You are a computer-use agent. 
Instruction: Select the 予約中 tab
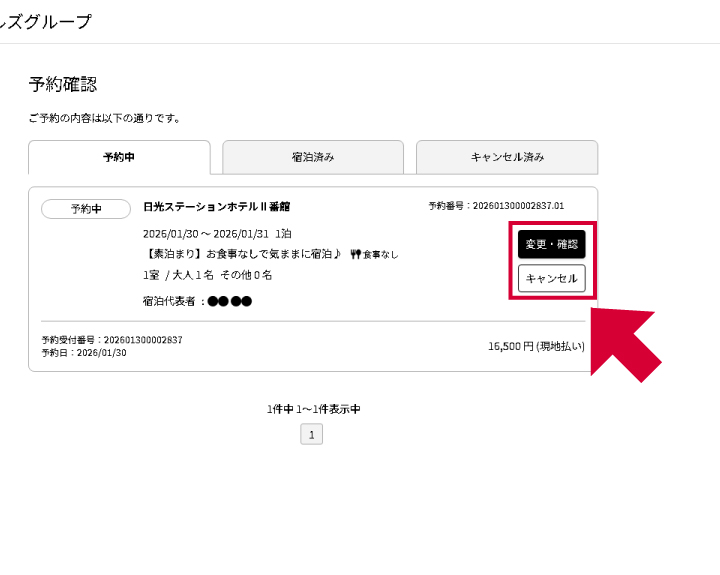click(119, 158)
